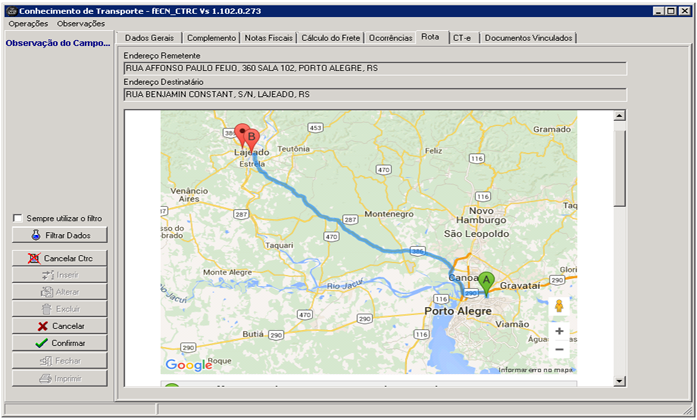
Task: Click the 453 highway shield on map
Action: pyautogui.click(x=315, y=128)
